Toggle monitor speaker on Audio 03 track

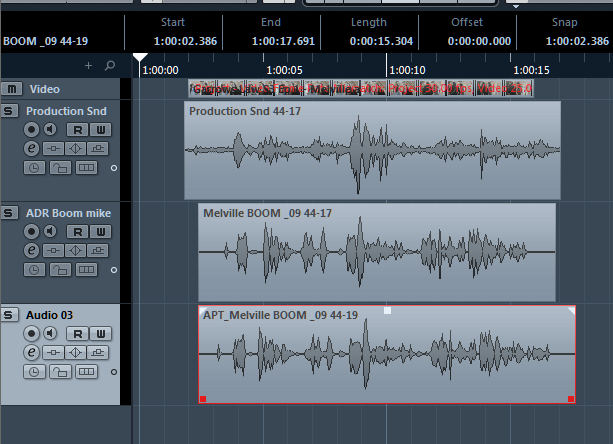coord(49,332)
